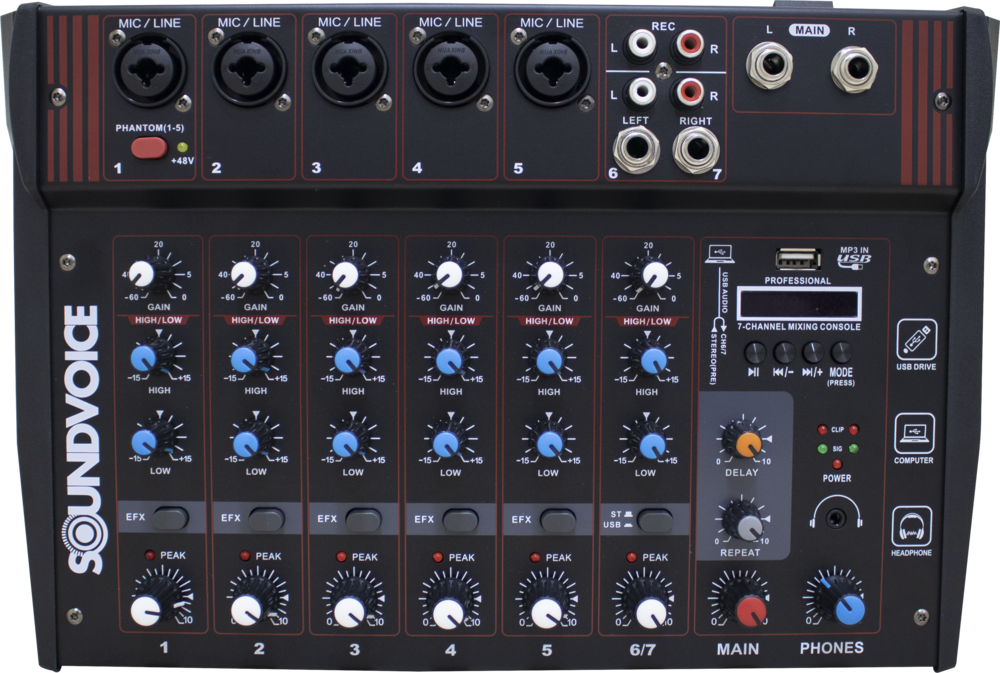Click the MP3 IN USB logo
Image resolution: width=1000 pixels, height=673 pixels.
[x=854, y=257]
